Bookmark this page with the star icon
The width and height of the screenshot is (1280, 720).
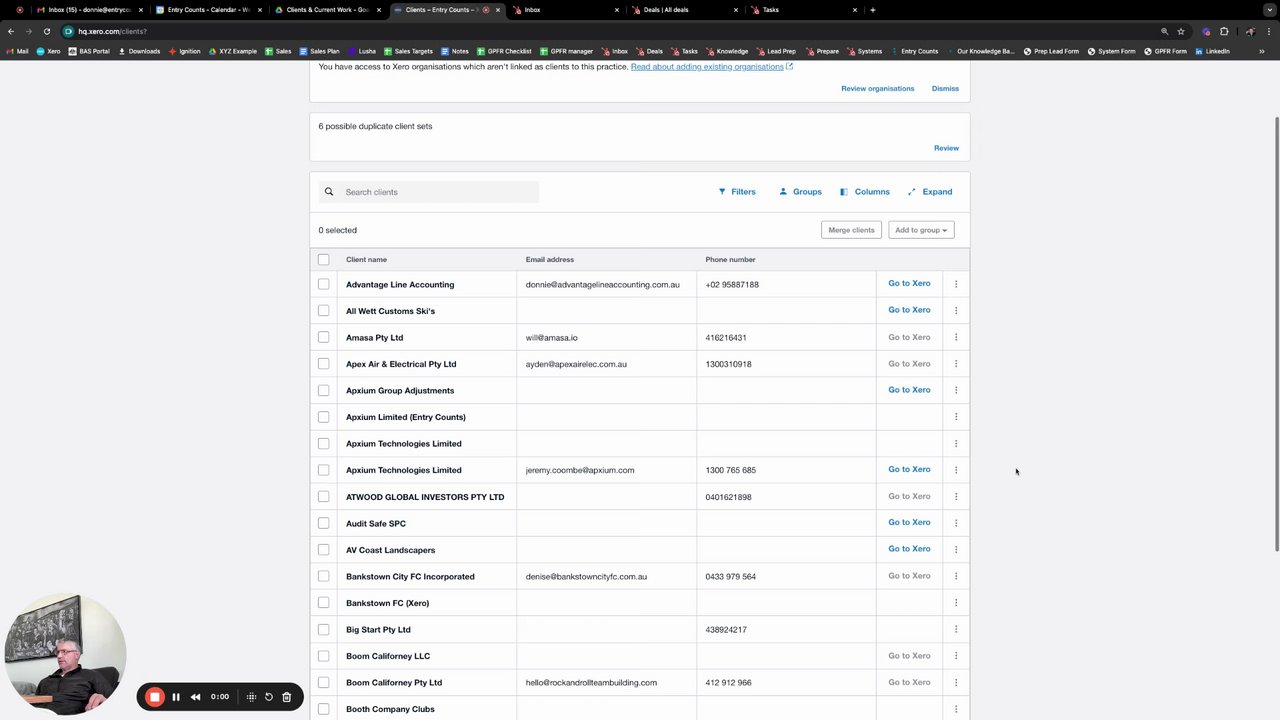click(x=1181, y=31)
